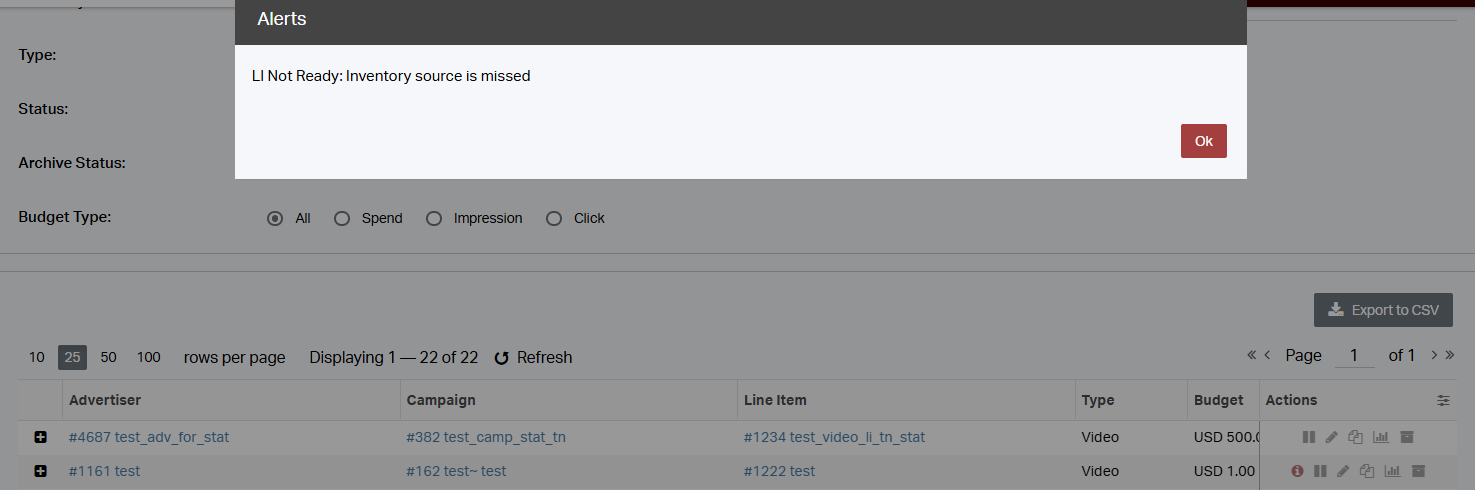Click the page number input field
The width and height of the screenshot is (1475, 490).
1354,356
